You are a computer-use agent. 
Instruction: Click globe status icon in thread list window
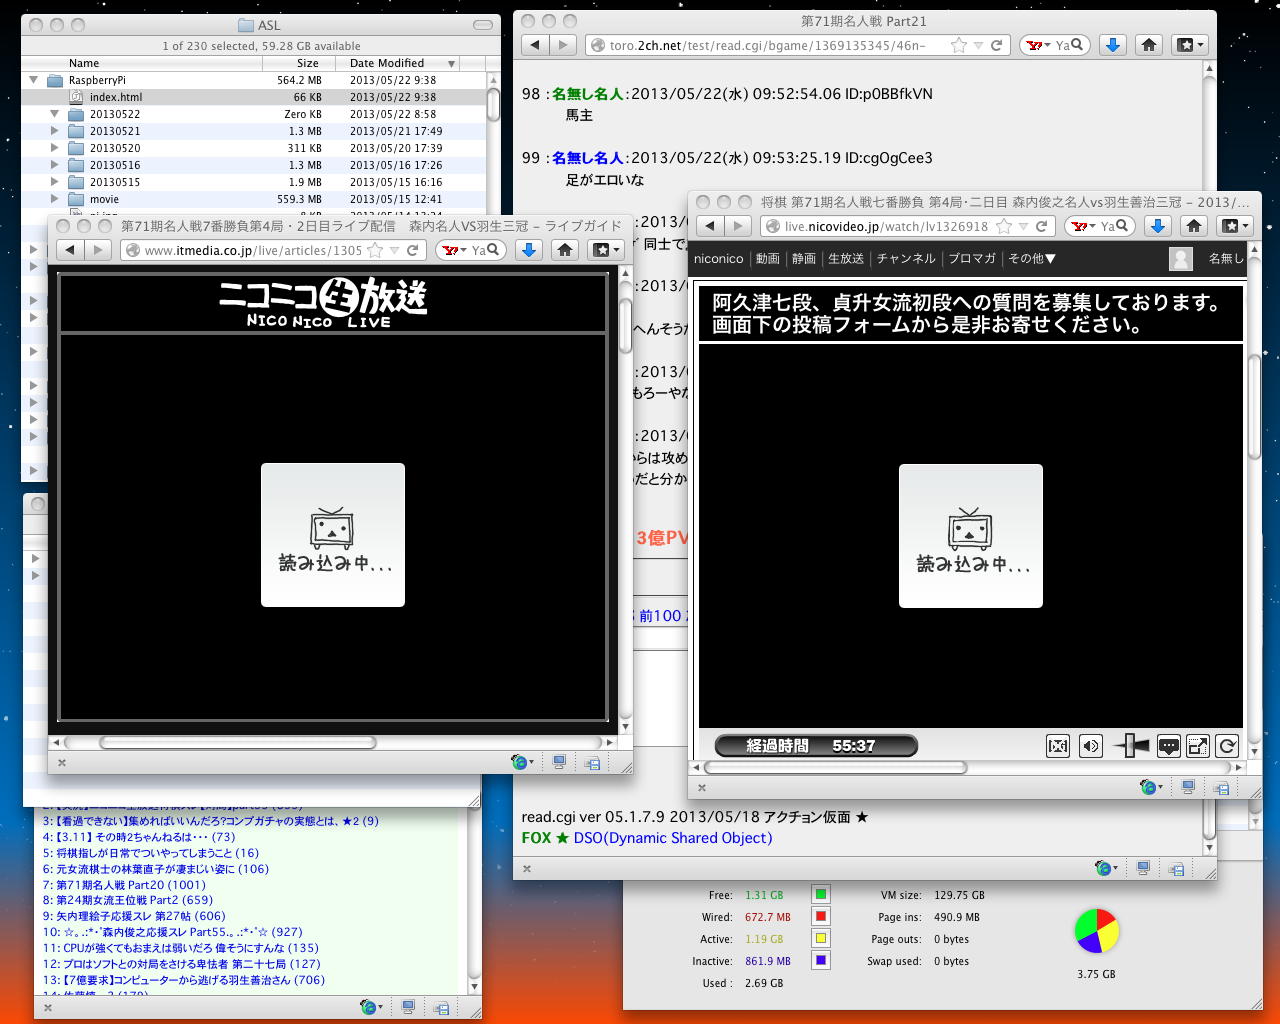[x=369, y=1007]
